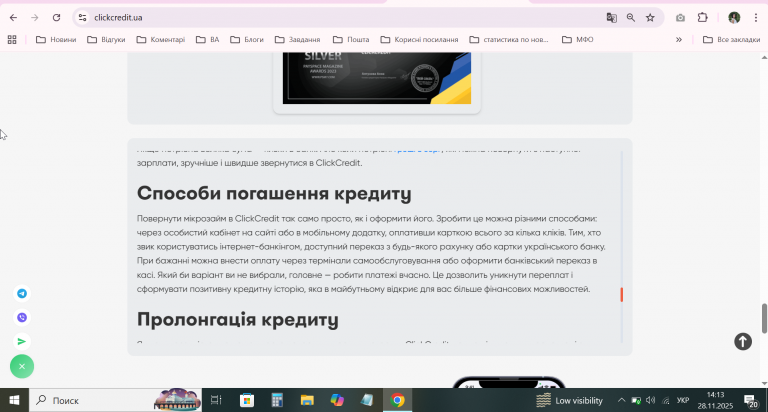This screenshot has width=768, height=412.
Task: Open the Завдання bookmarks folder
Action: (297, 40)
